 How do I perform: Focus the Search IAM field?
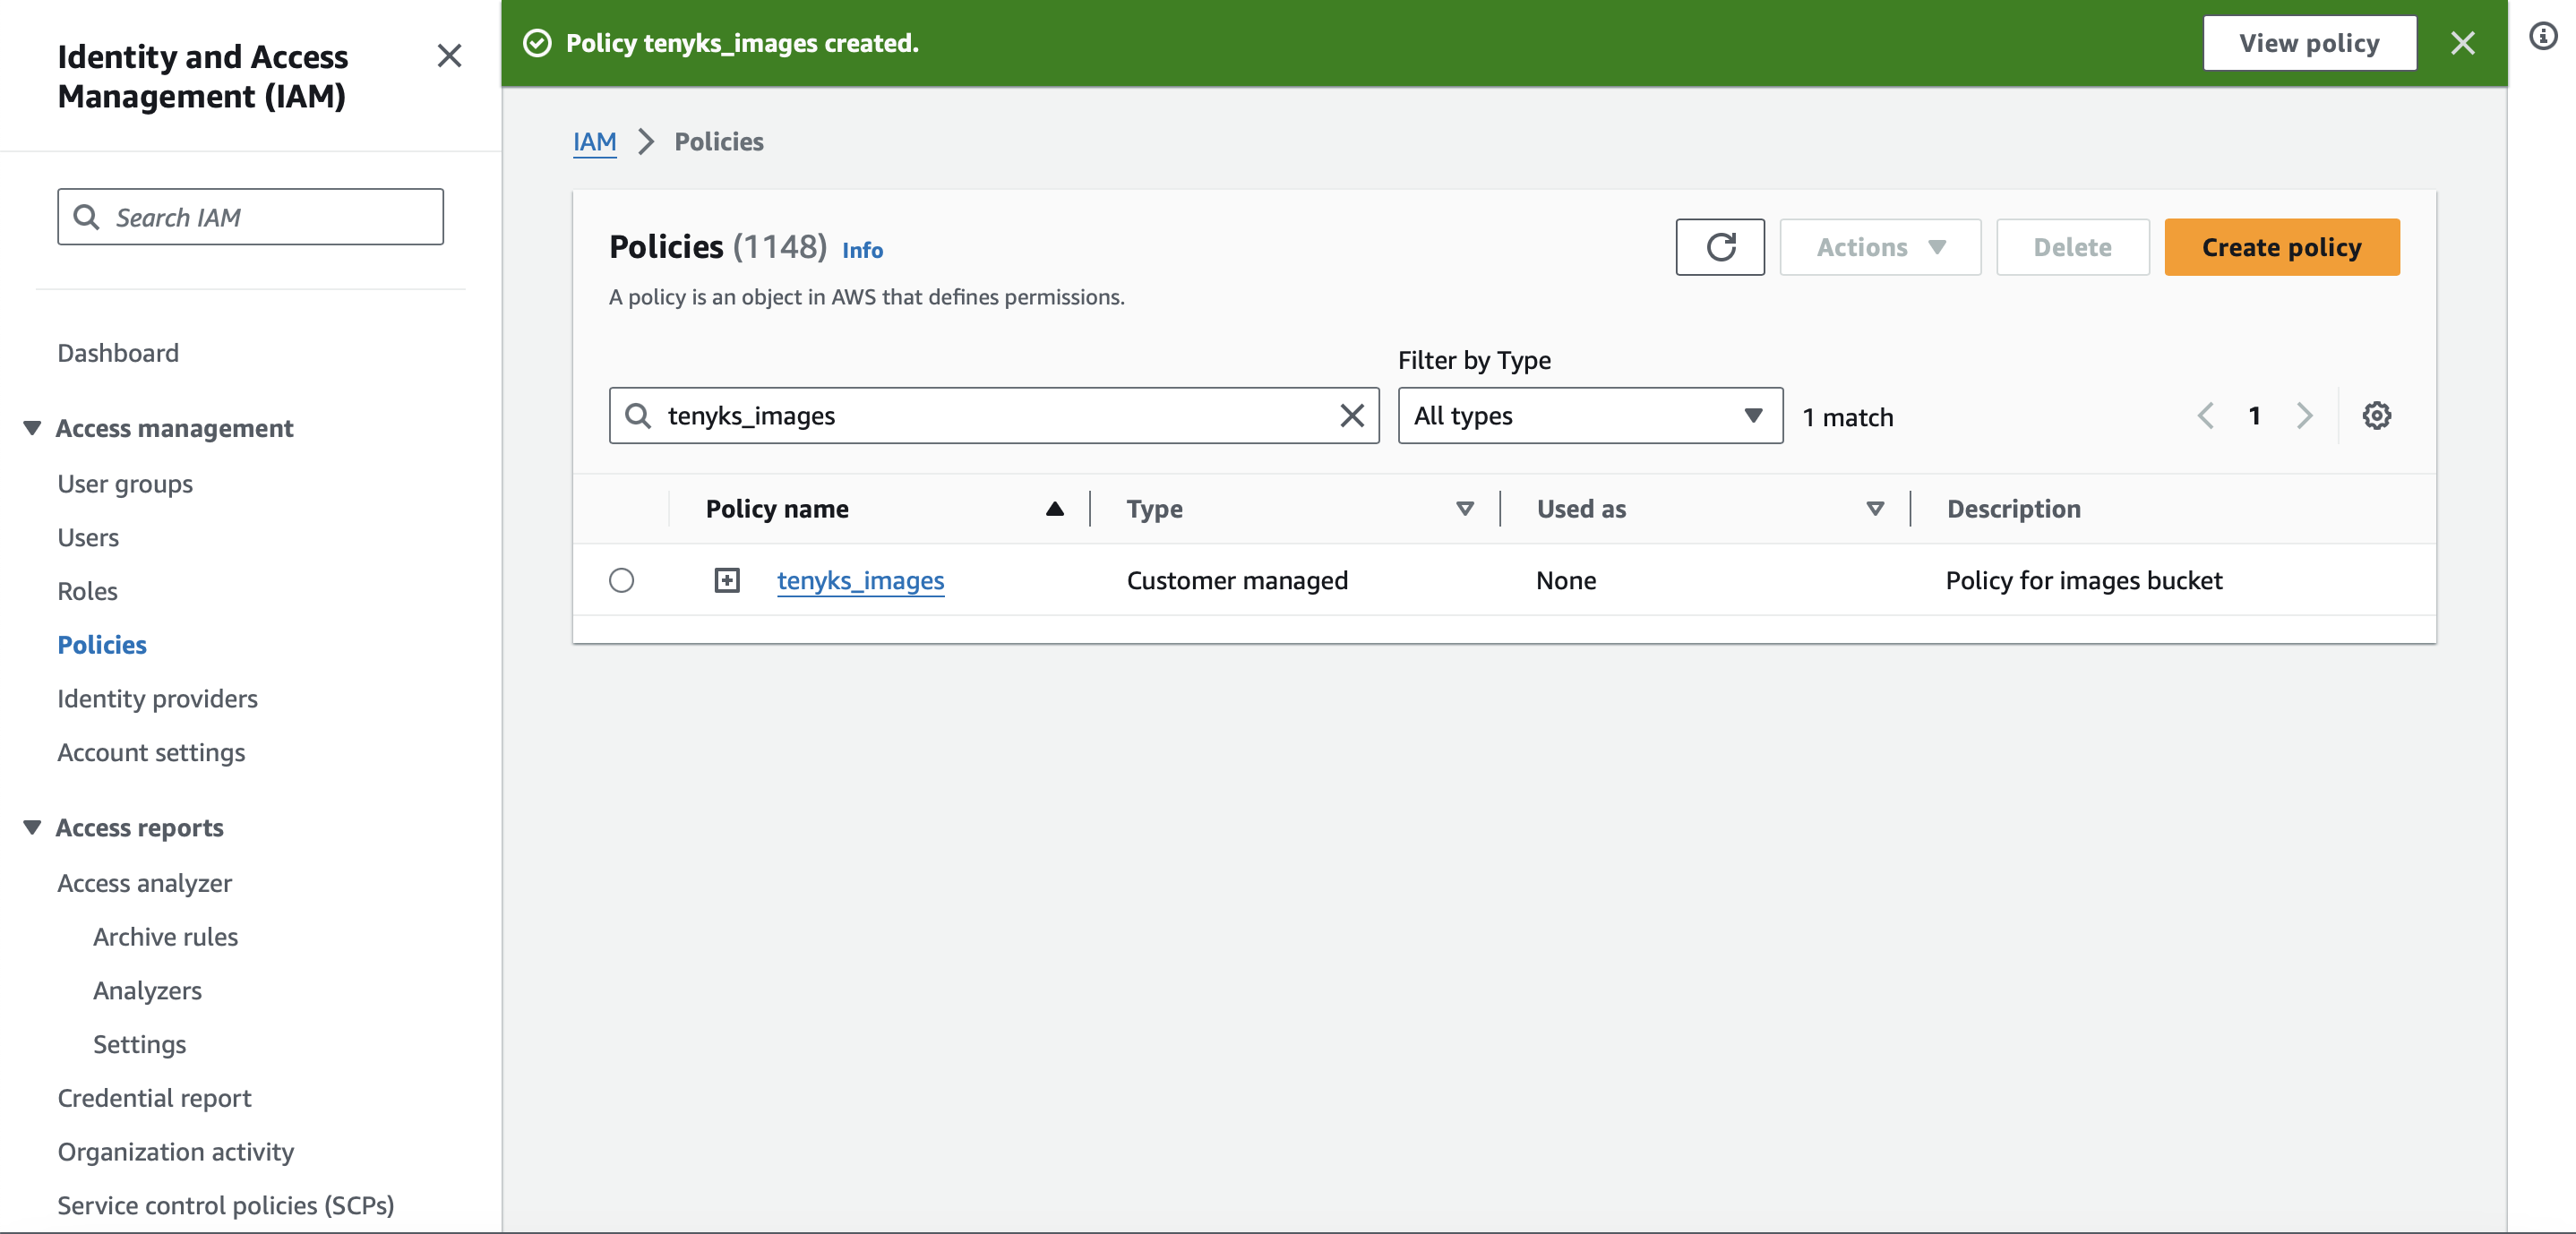tap(250, 217)
